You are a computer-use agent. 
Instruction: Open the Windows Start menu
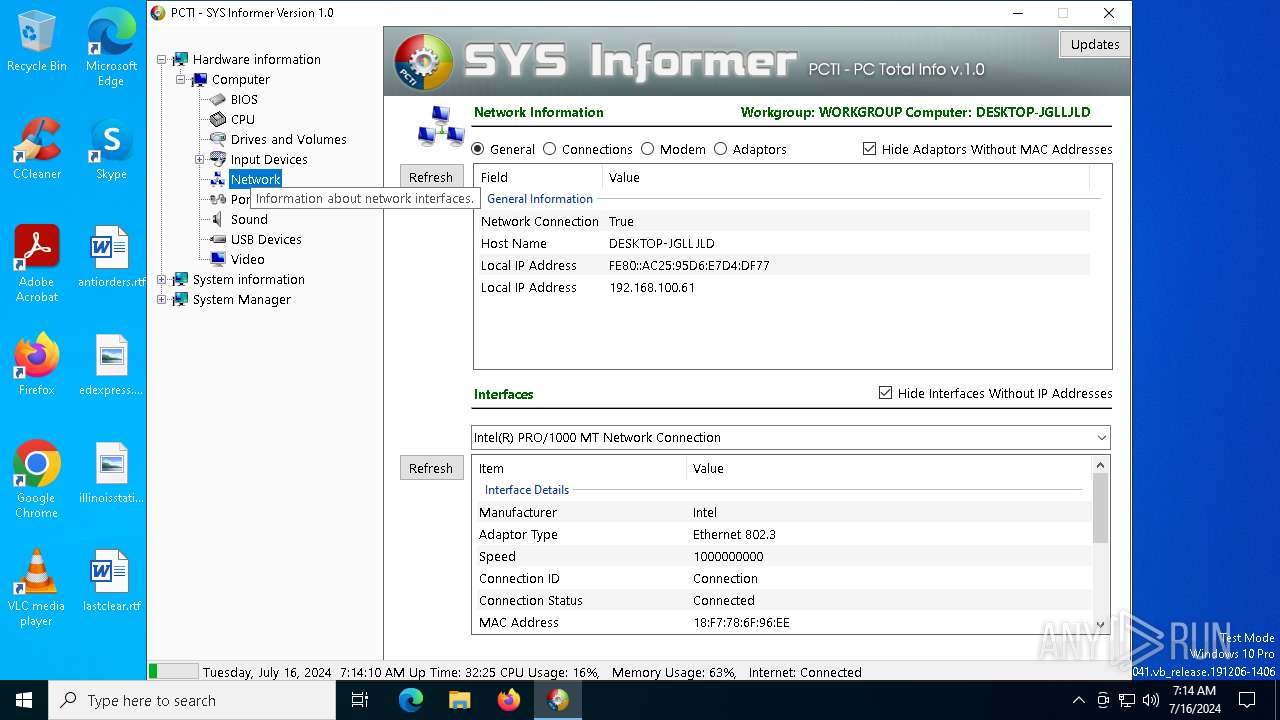(x=24, y=700)
